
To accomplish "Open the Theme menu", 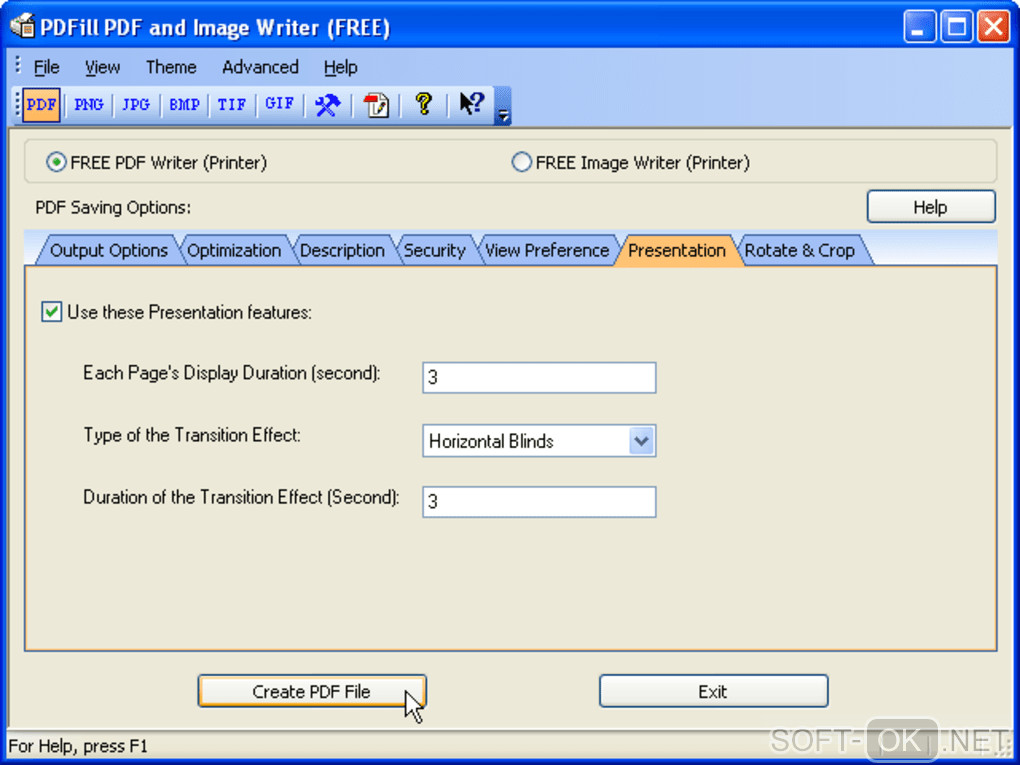I will click(x=171, y=67).
